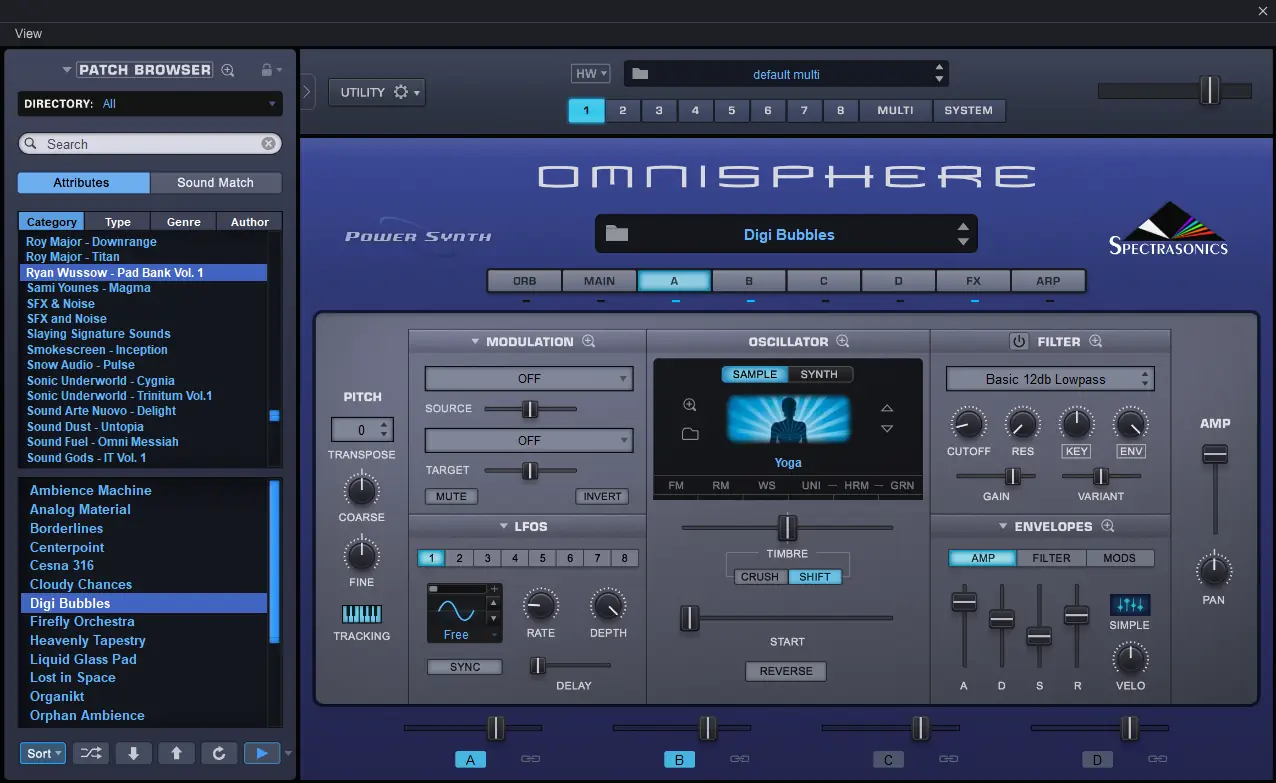The height and width of the screenshot is (783, 1276).
Task: Show the Mods envelope
Action: [x=1119, y=558]
